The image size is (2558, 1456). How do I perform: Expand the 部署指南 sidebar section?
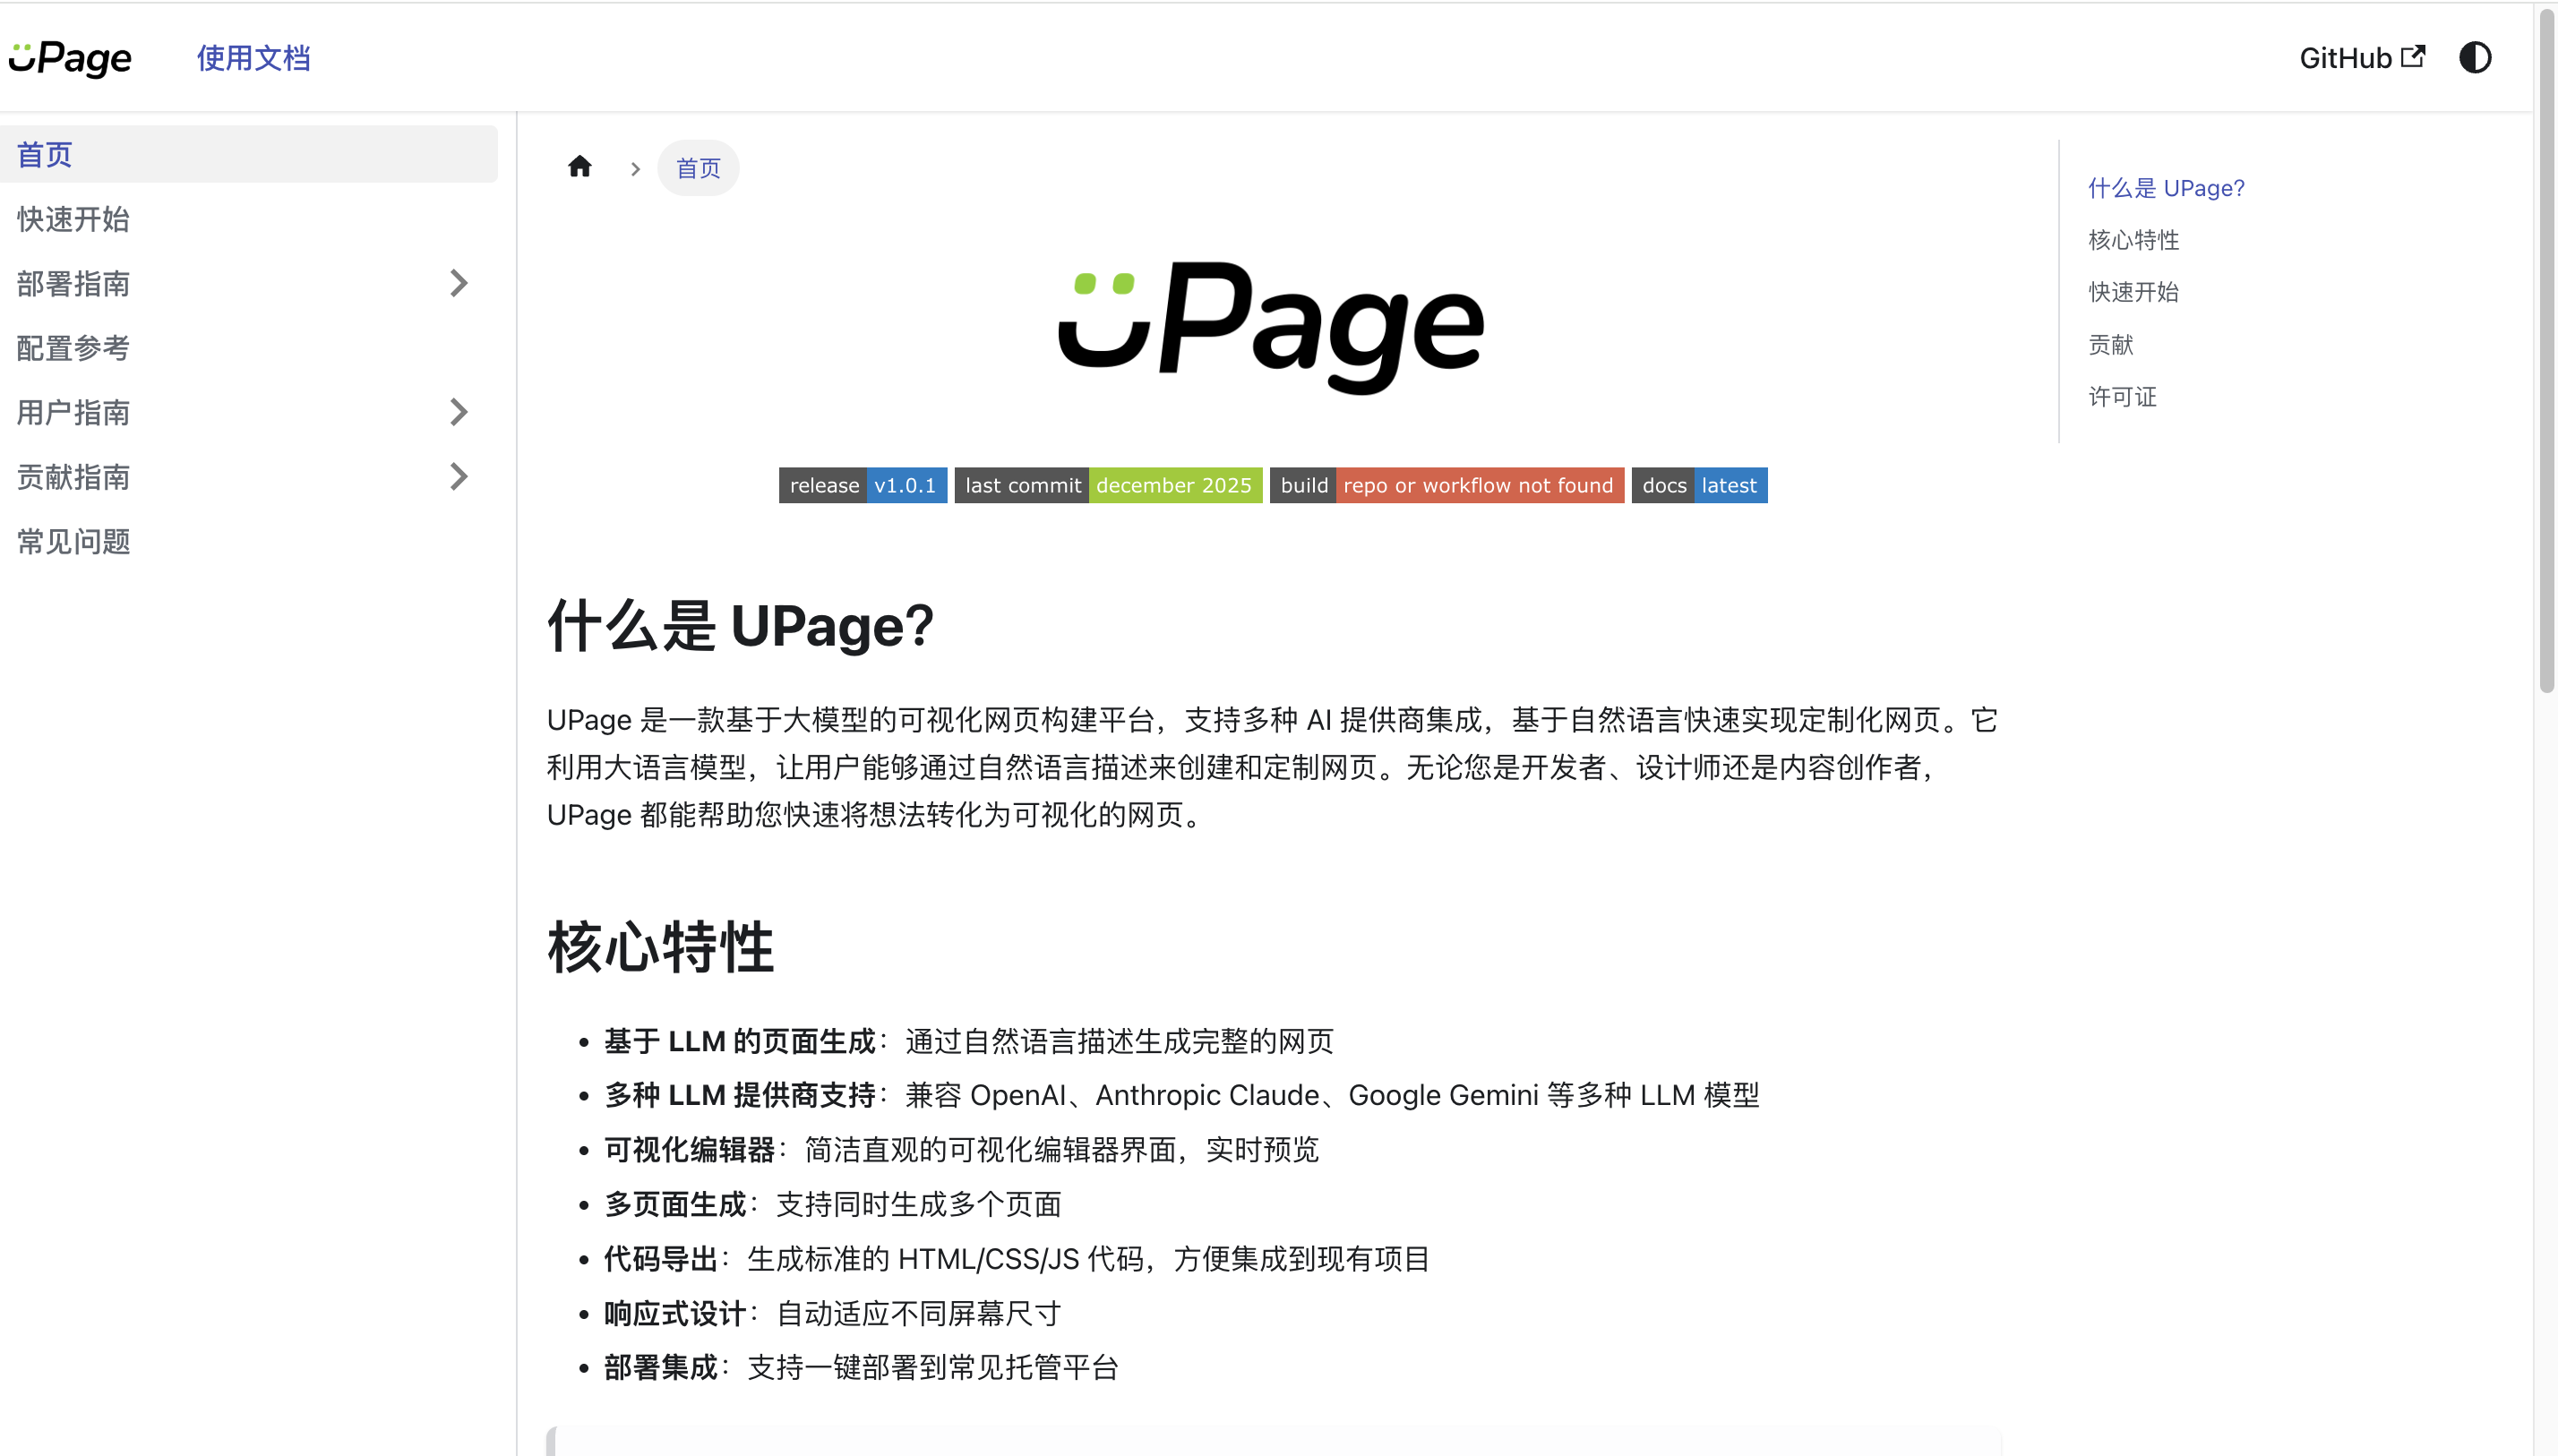[x=458, y=283]
